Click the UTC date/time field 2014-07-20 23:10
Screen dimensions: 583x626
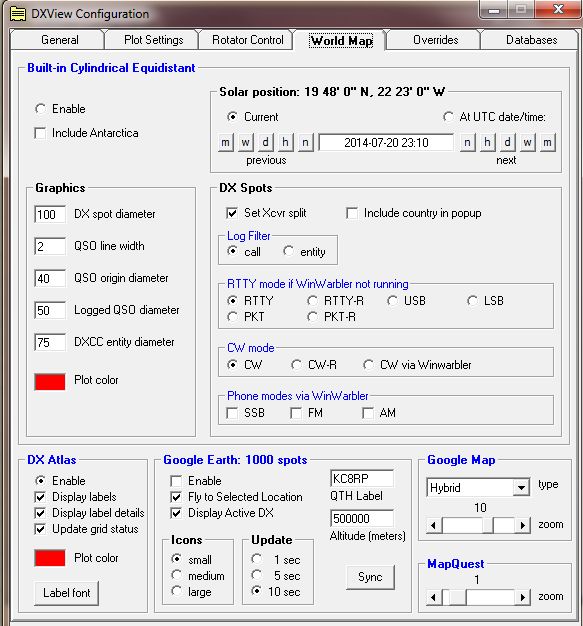(386, 143)
